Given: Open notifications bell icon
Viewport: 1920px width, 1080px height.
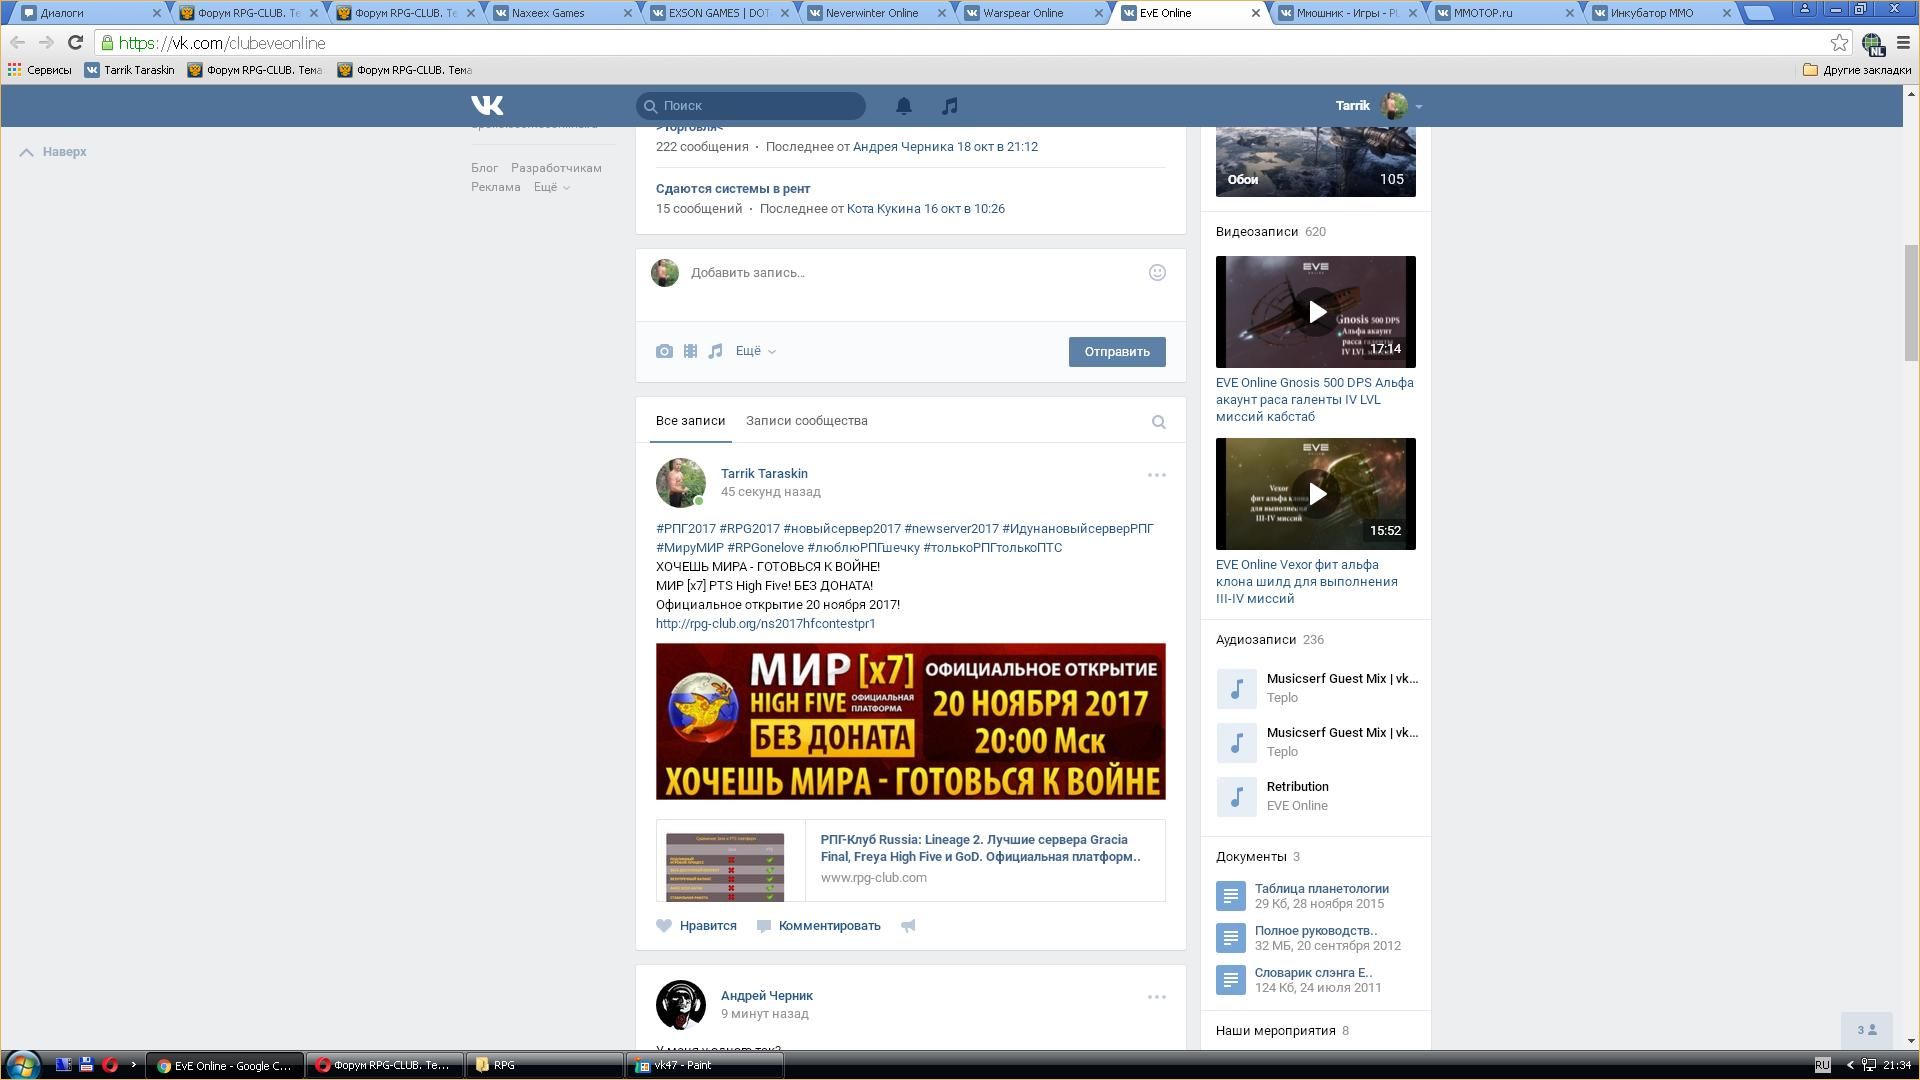Looking at the screenshot, I should click(x=903, y=105).
